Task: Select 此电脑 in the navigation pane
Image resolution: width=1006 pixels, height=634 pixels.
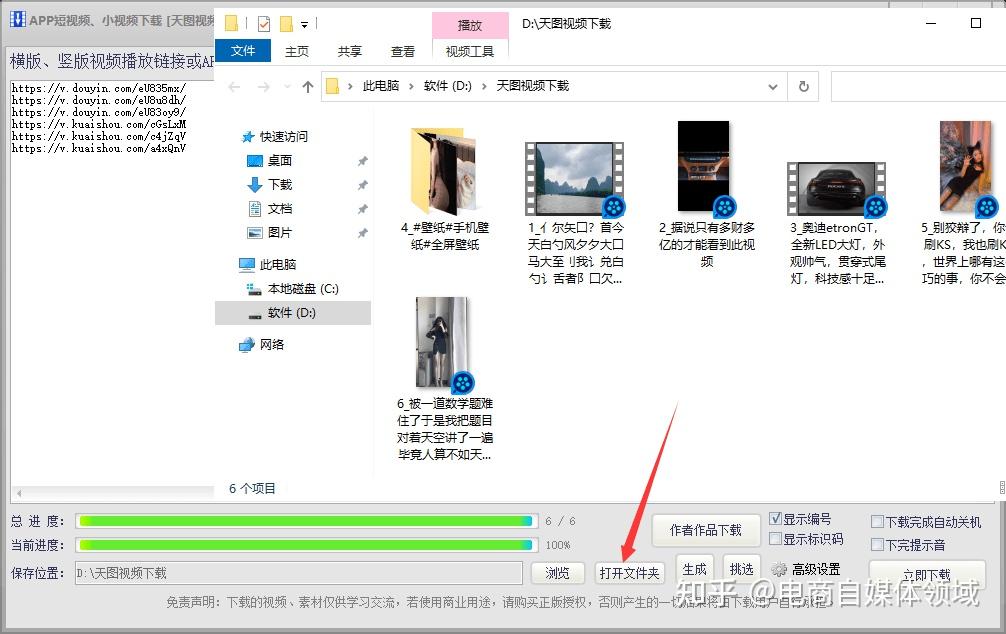Action: pyautogui.click(x=277, y=264)
